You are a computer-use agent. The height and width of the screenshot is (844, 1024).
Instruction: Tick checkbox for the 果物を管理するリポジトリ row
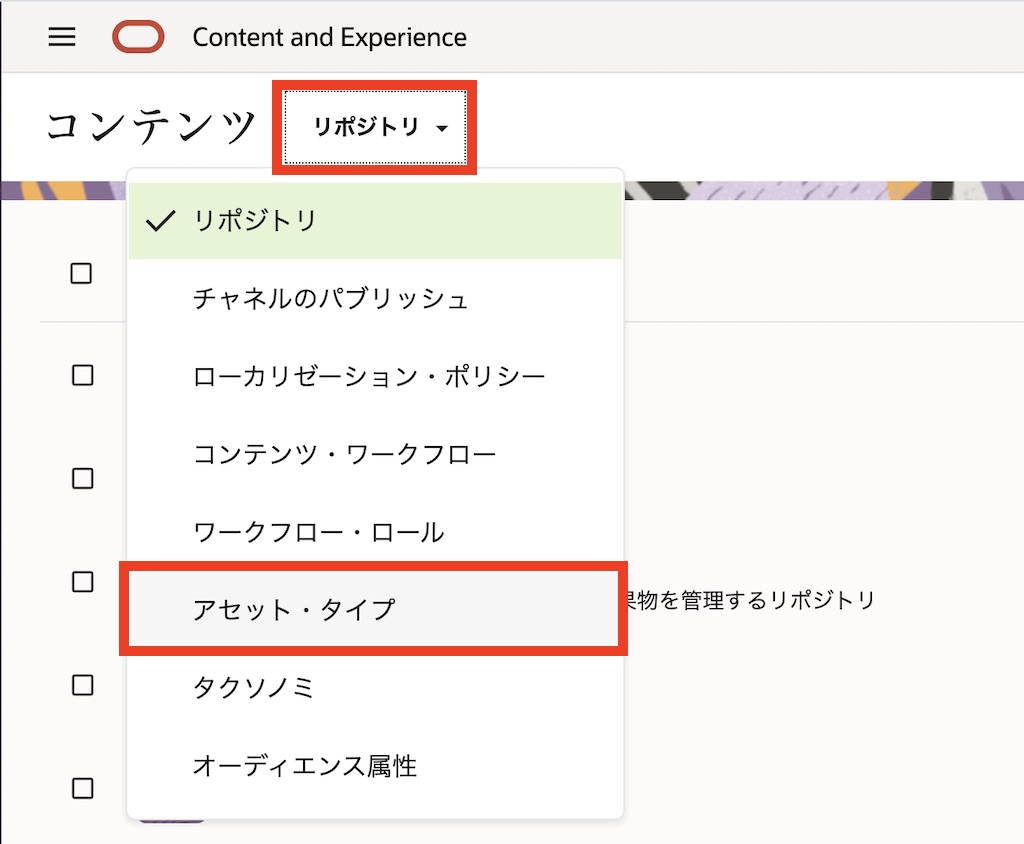(82, 582)
